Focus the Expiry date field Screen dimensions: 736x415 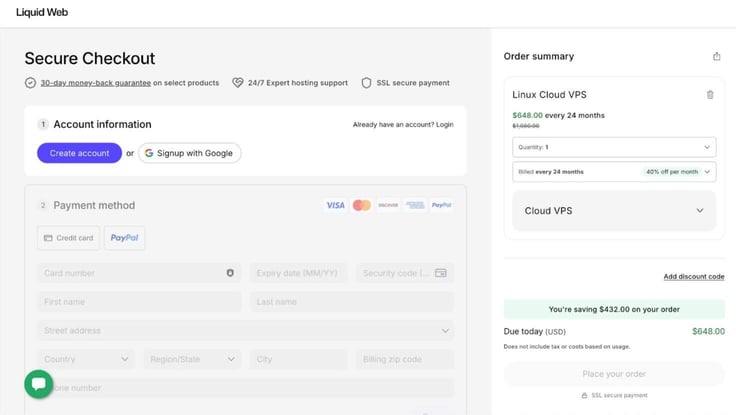click(x=299, y=273)
